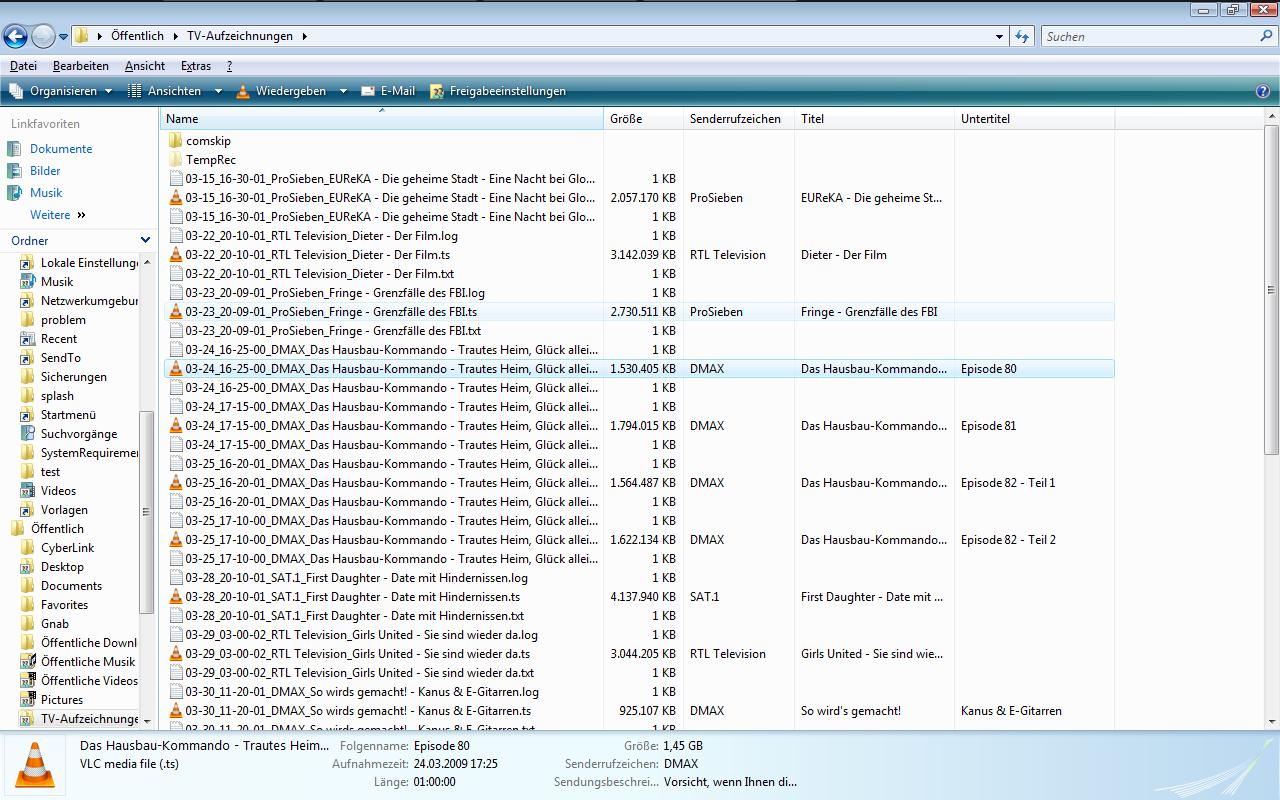Refresh the folder view
Image resolution: width=1280 pixels, height=800 pixels.
[1022, 37]
